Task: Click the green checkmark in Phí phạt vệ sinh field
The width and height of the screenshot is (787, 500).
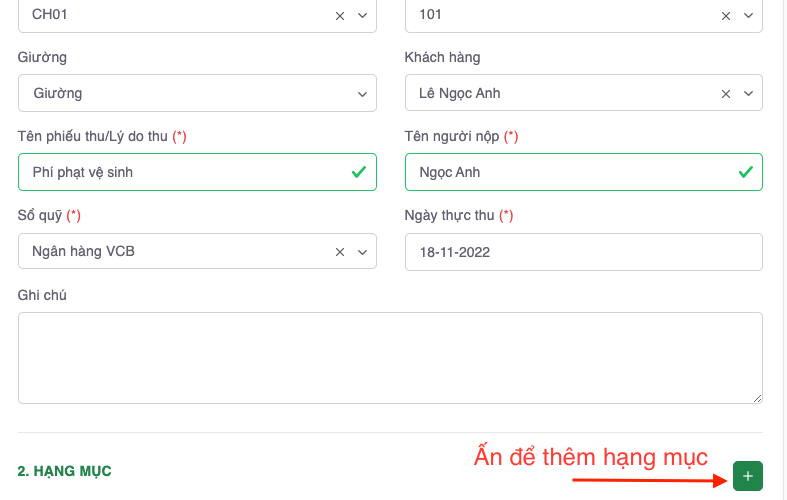Action: point(358,172)
